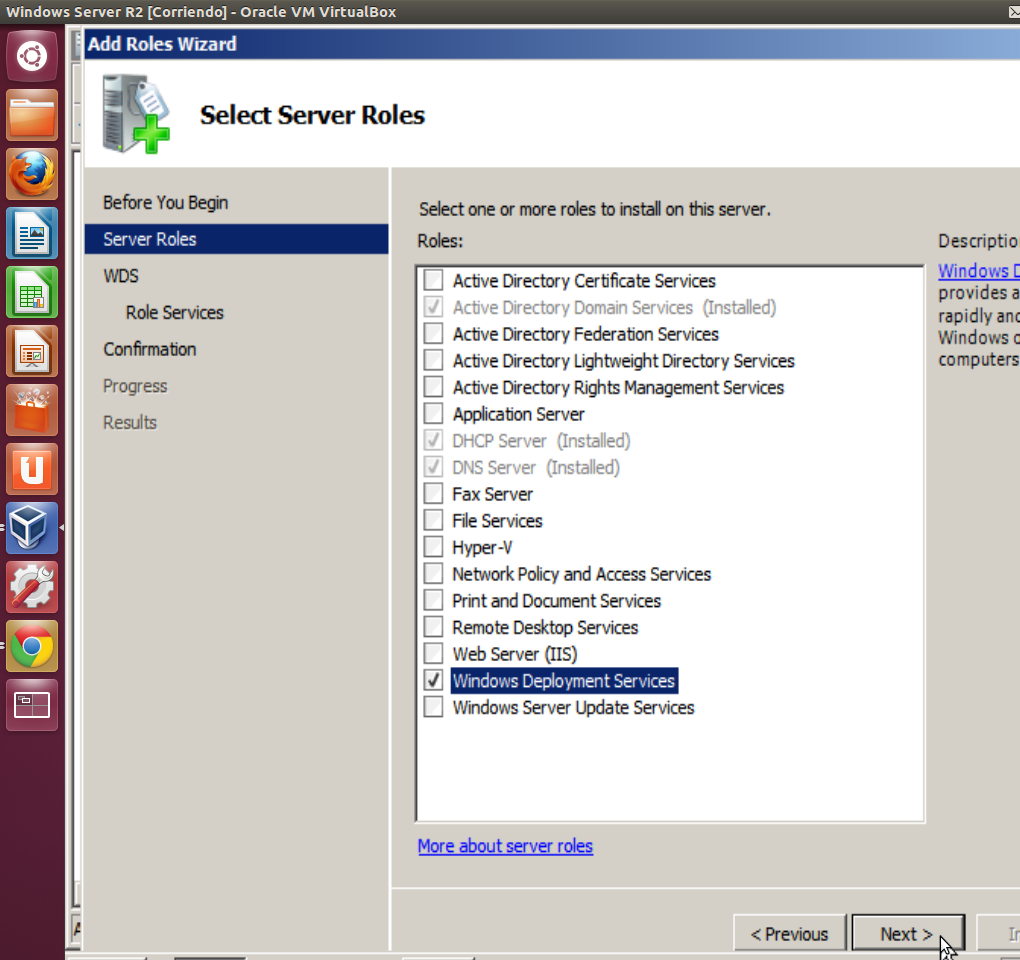Viewport: 1020px width, 960px height.
Task: Select the Web Server (IIS) label
Action: coord(515,654)
